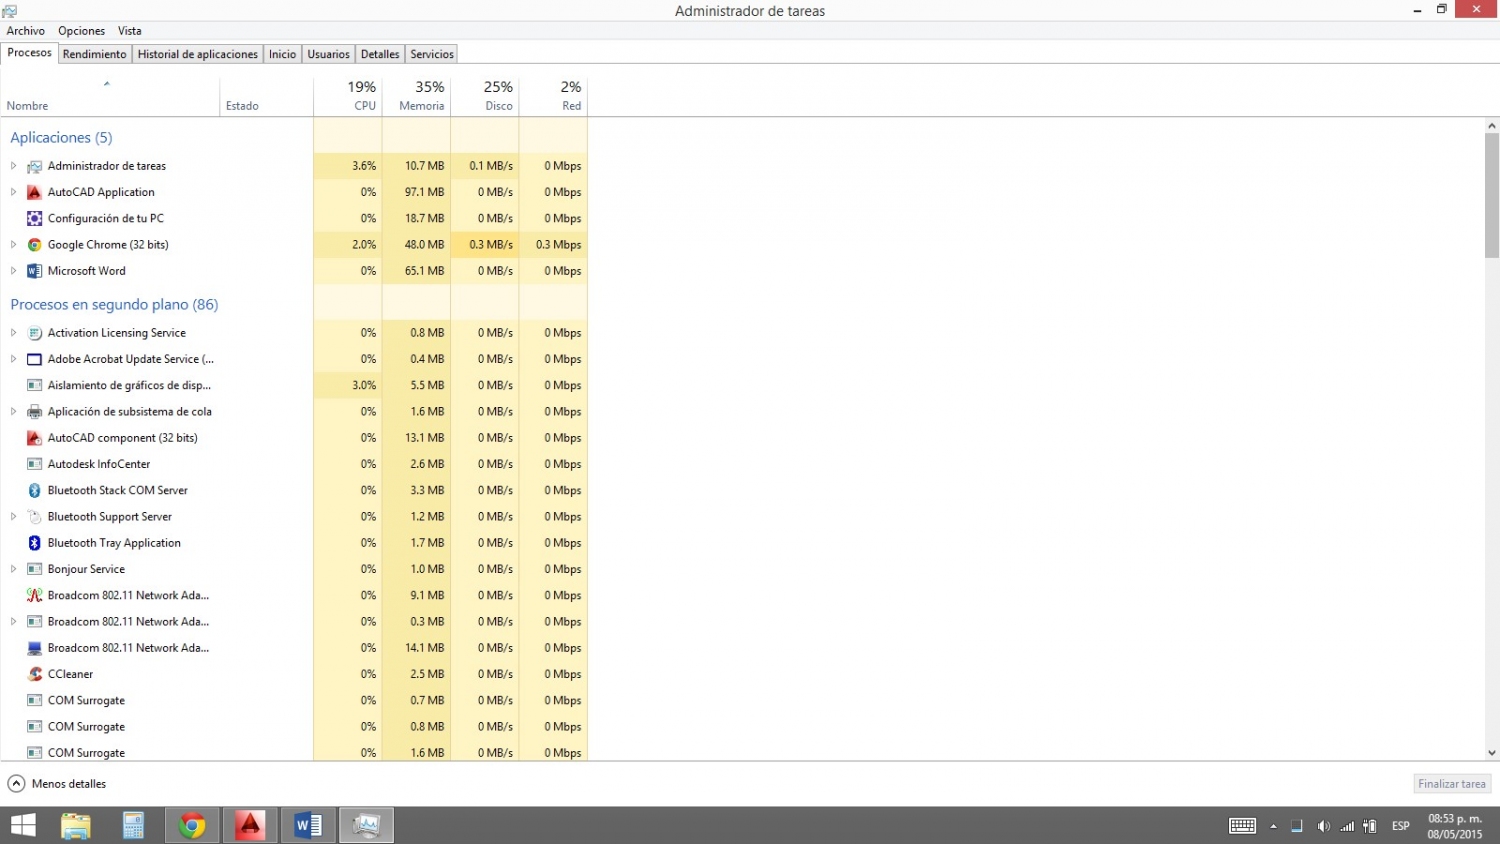Switch to the Servicios tab
The width and height of the screenshot is (1500, 844).
pyautogui.click(x=432, y=54)
